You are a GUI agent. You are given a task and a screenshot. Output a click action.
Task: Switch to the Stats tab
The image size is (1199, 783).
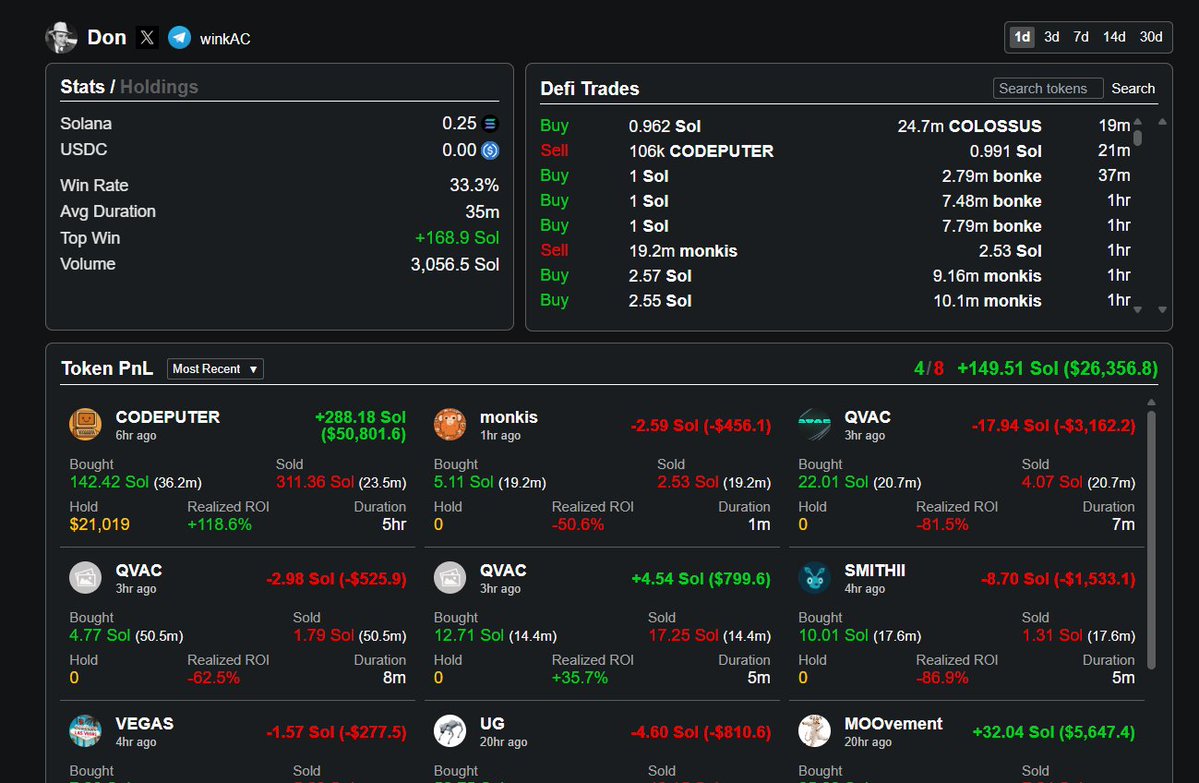coord(83,87)
